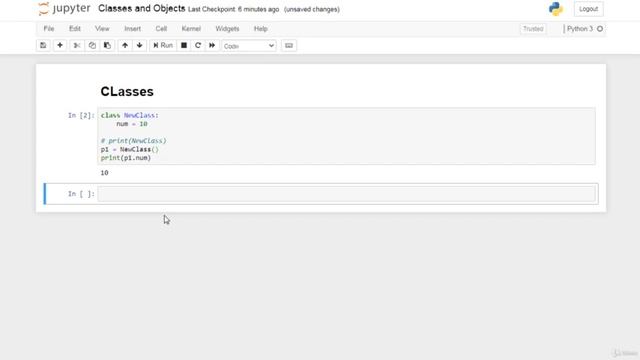
Task: Open the View menu
Action: (x=102, y=29)
